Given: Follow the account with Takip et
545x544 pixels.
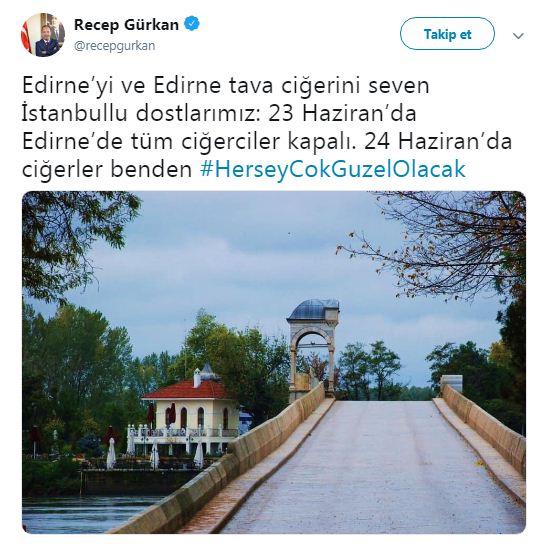Looking at the screenshot, I should click(447, 34).
